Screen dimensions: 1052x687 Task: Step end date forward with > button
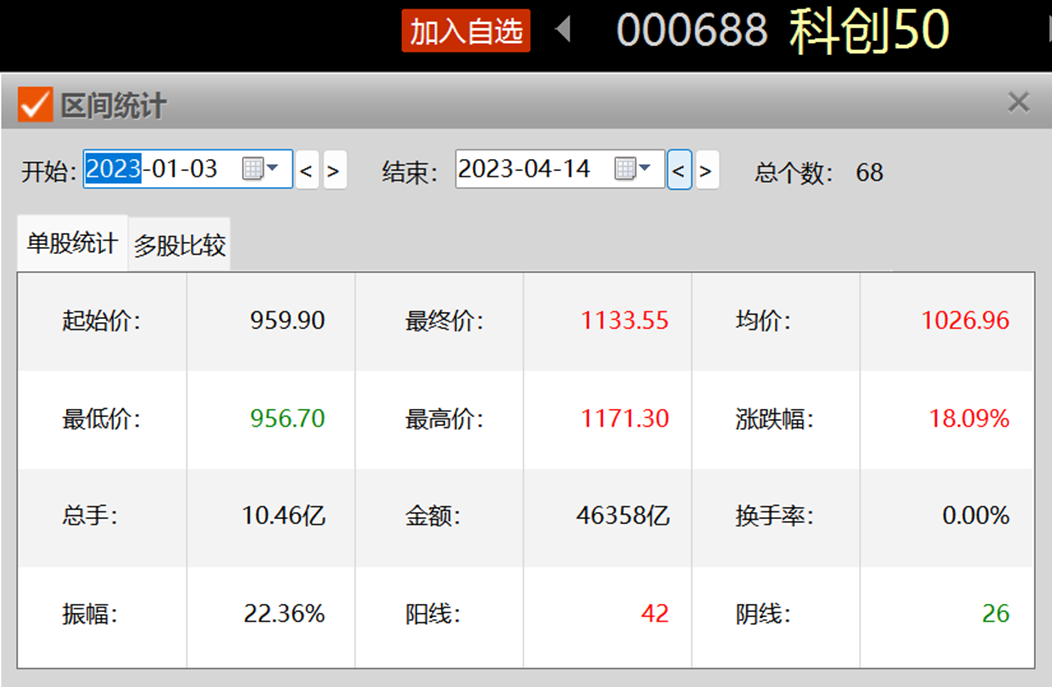tap(707, 170)
